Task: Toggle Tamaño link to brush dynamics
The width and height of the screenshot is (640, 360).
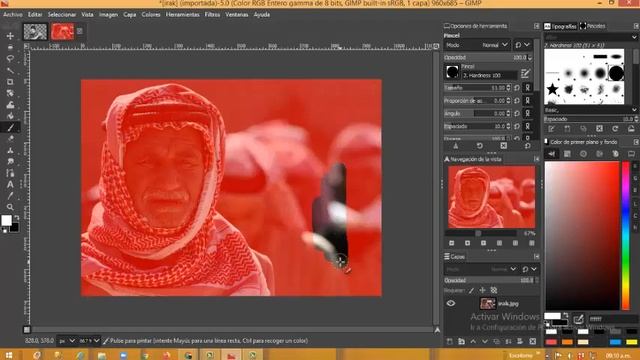Action: tap(527, 88)
